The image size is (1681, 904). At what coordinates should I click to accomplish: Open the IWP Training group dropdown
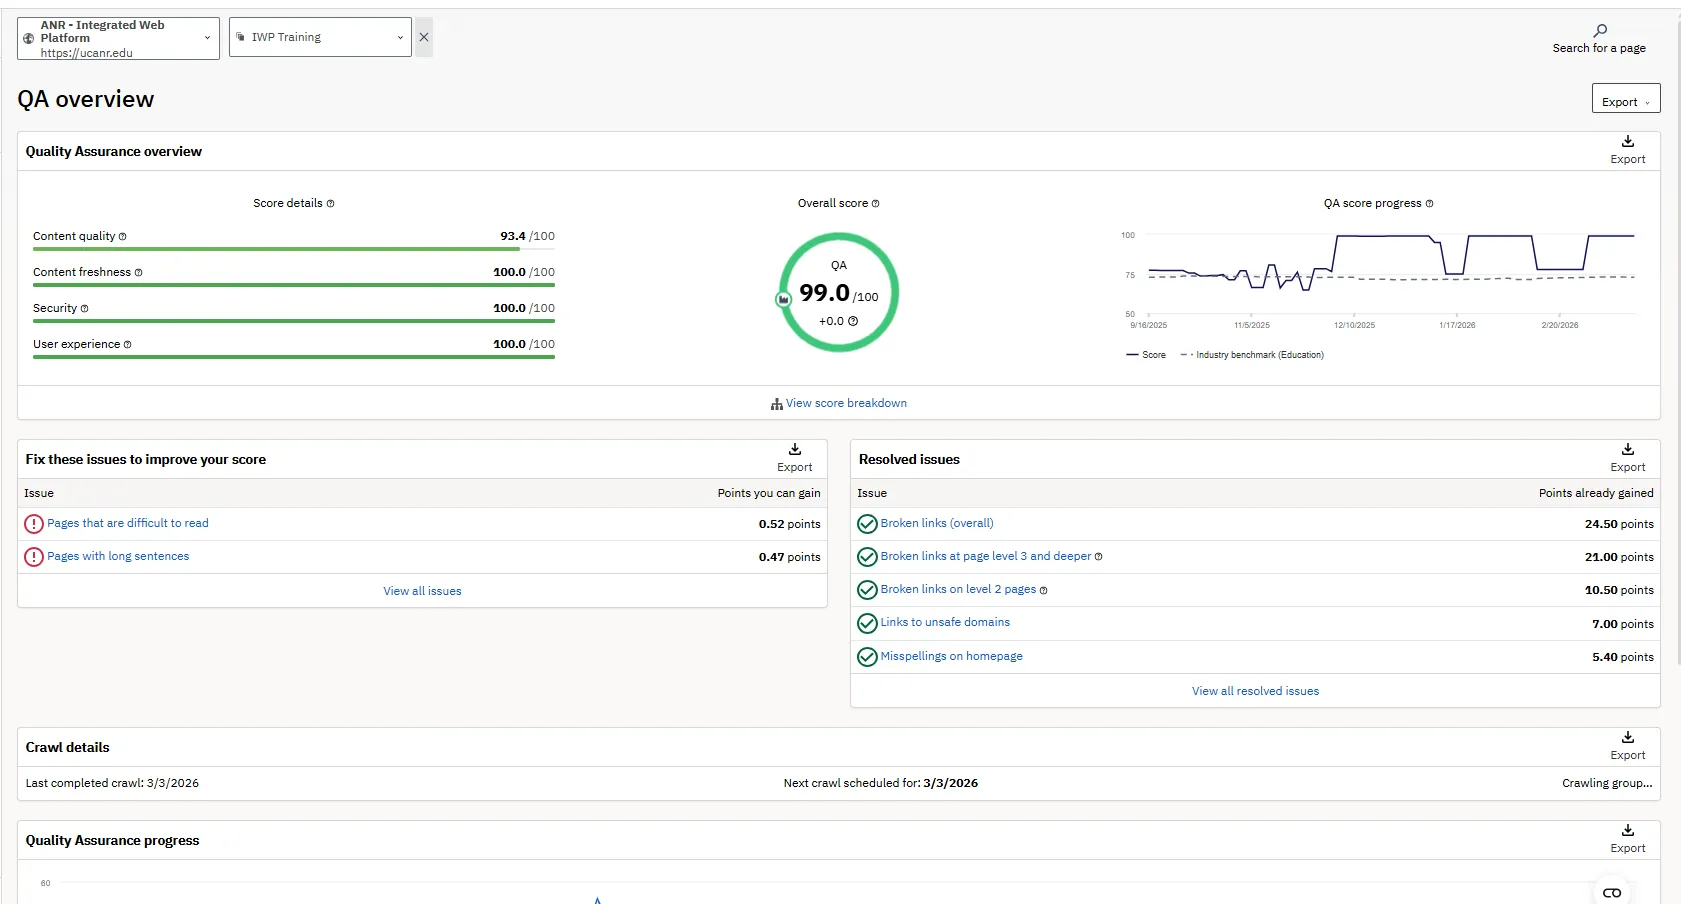click(x=319, y=37)
